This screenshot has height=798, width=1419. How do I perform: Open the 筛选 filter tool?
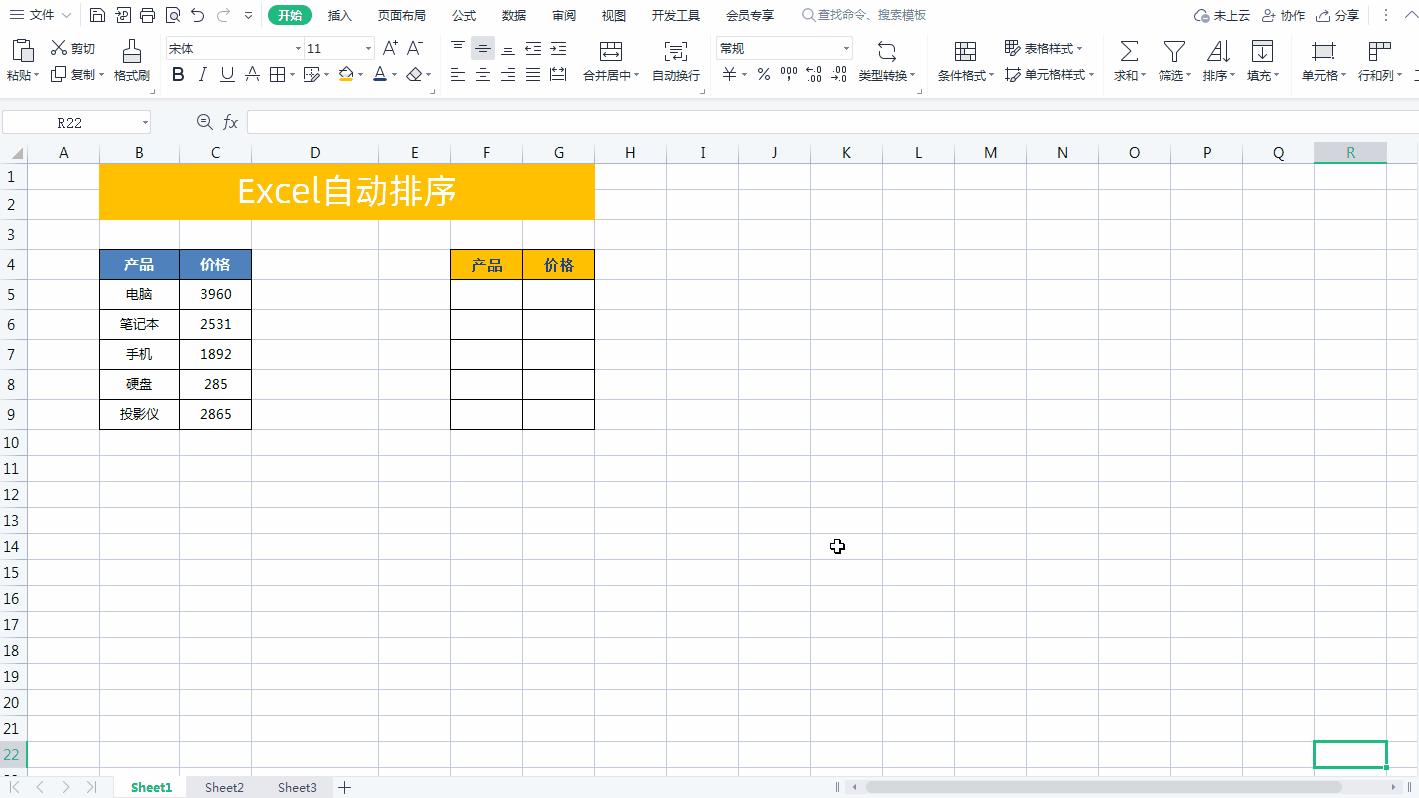pos(1172,60)
